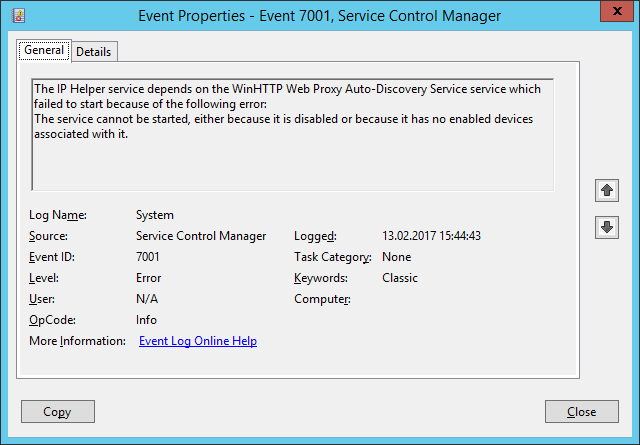Click the Level value Error

(148, 278)
